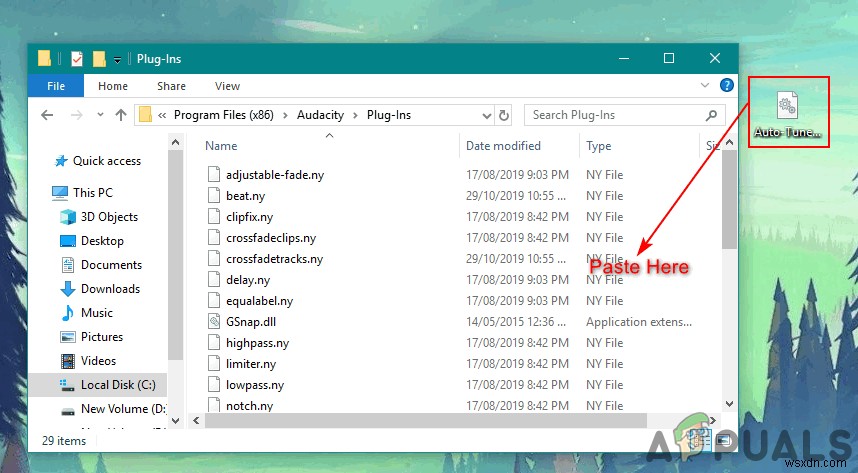Select the limiter.ny file
The height and width of the screenshot is (473, 858).
(251, 364)
